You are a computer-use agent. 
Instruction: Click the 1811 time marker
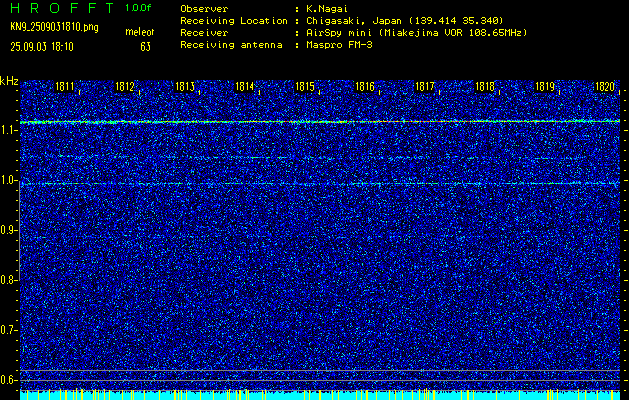click(65, 87)
